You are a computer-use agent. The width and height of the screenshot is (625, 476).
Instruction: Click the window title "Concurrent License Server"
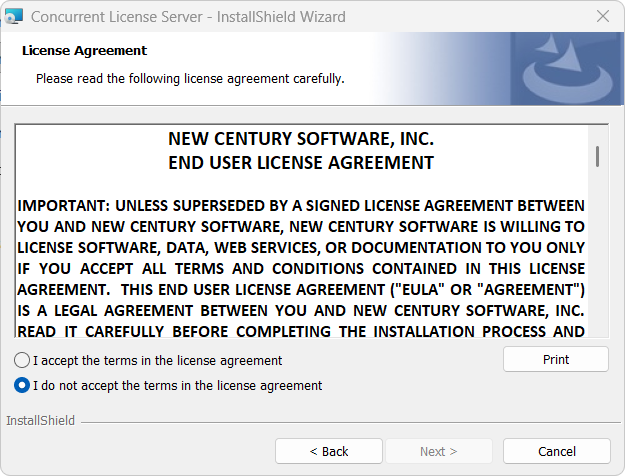click(117, 17)
